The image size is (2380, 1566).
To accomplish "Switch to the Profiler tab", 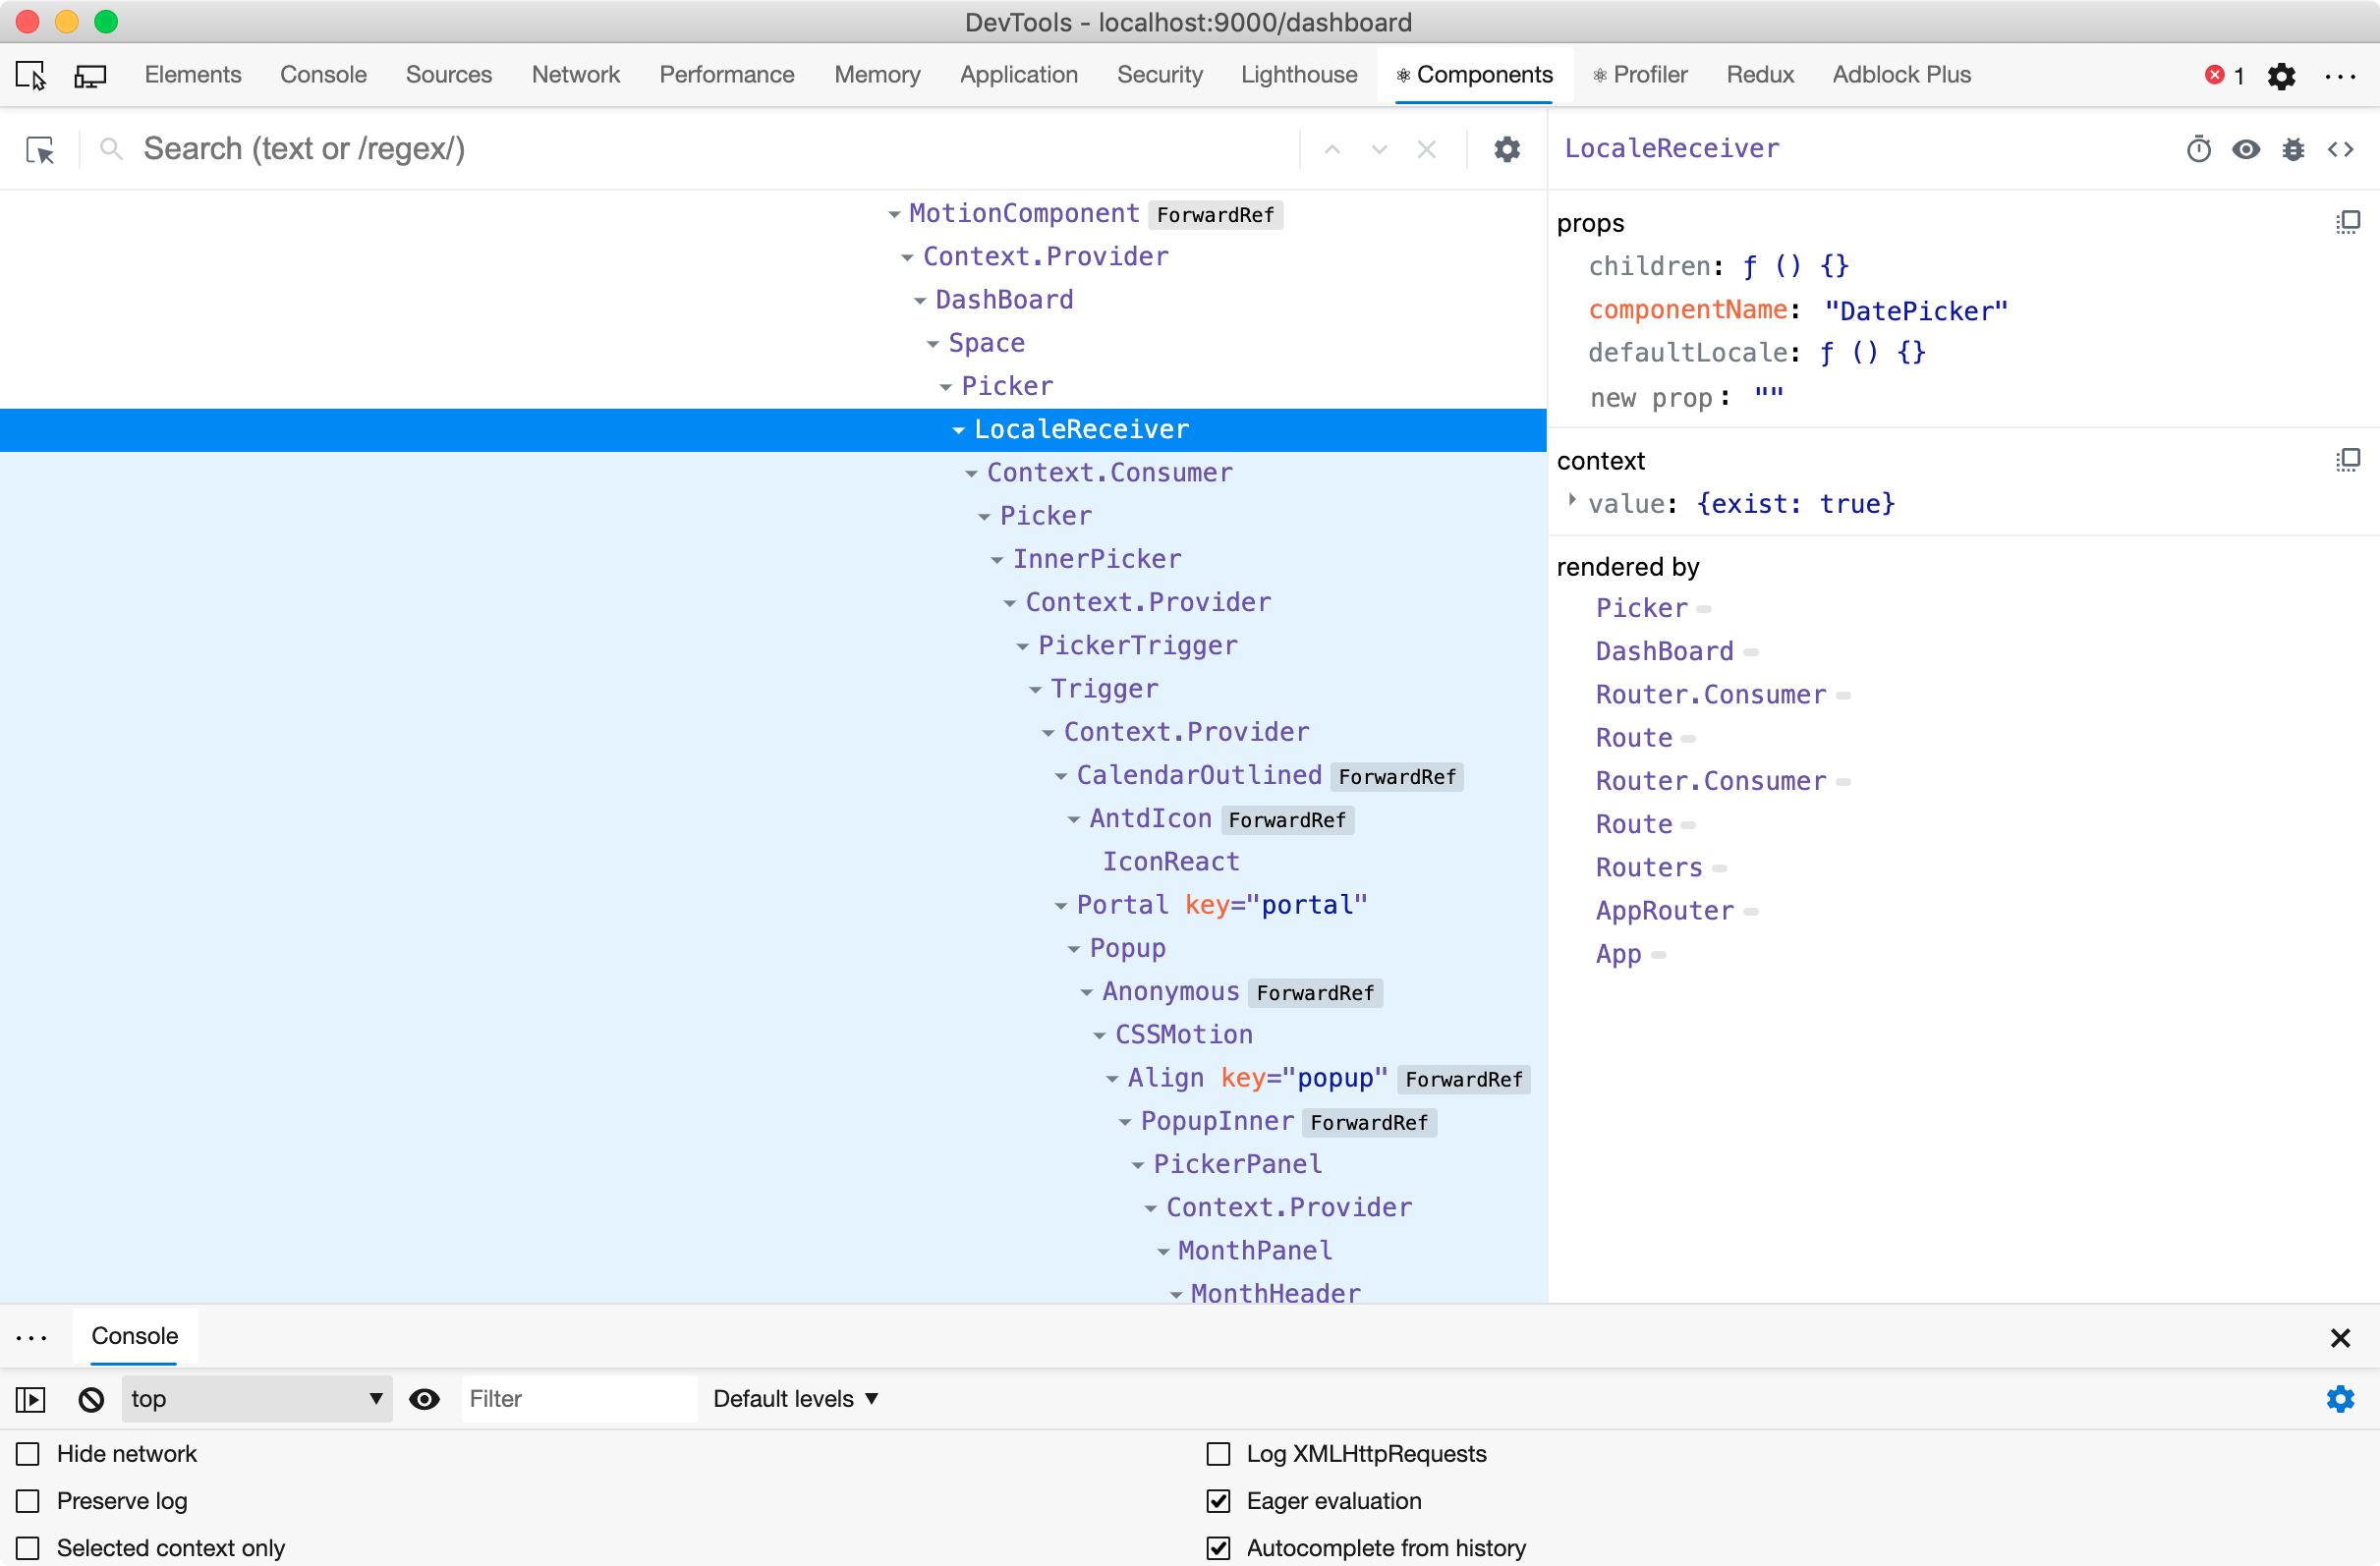I will tap(1640, 74).
